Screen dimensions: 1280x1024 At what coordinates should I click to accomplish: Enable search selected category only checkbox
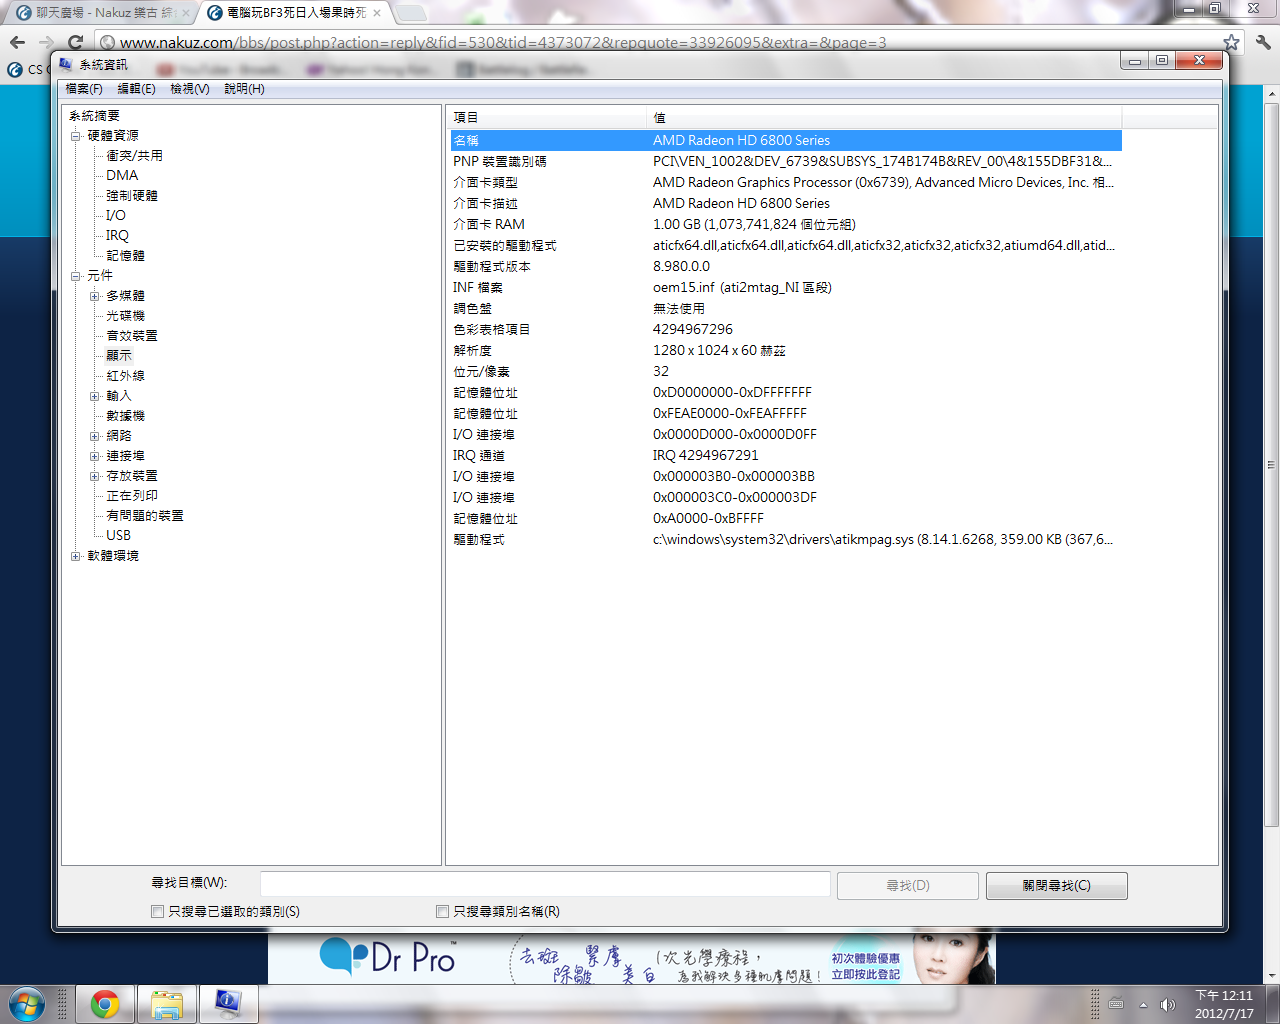click(x=157, y=911)
